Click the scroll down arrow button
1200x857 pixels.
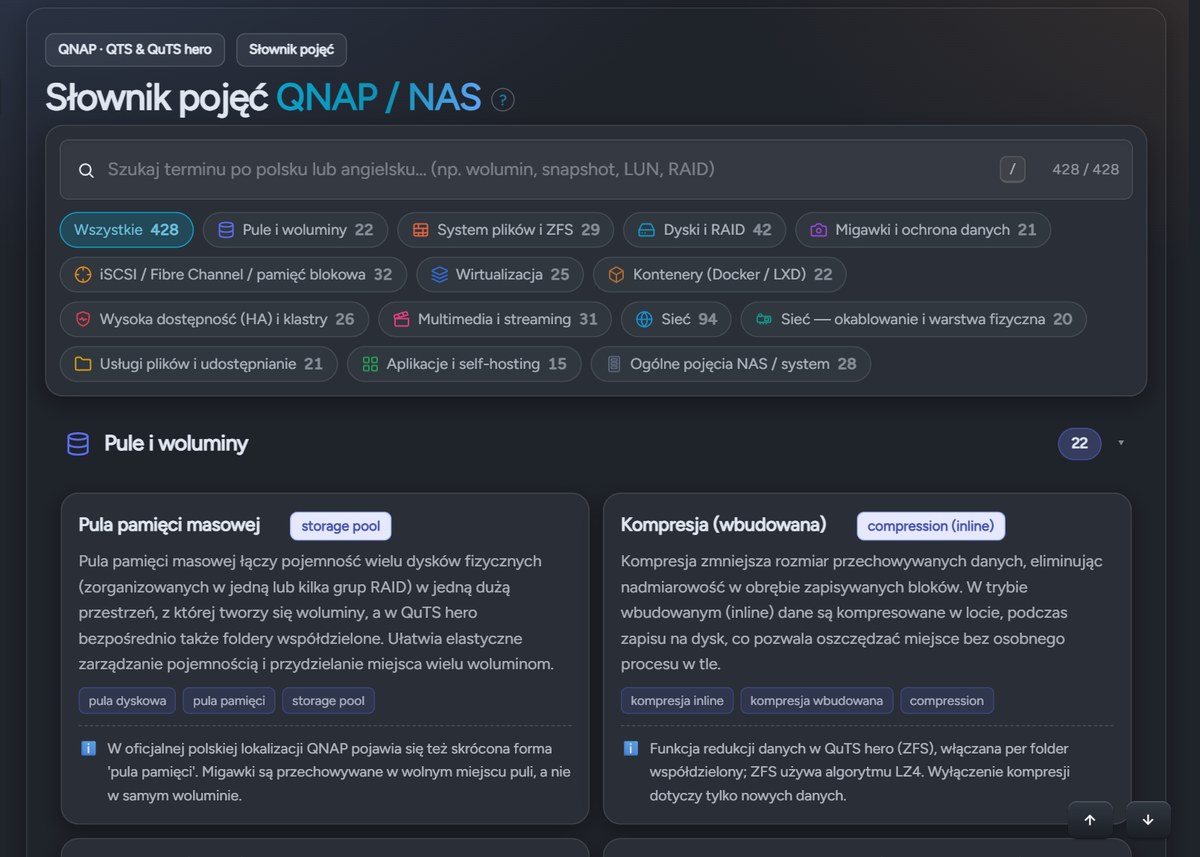pyautogui.click(x=1148, y=820)
